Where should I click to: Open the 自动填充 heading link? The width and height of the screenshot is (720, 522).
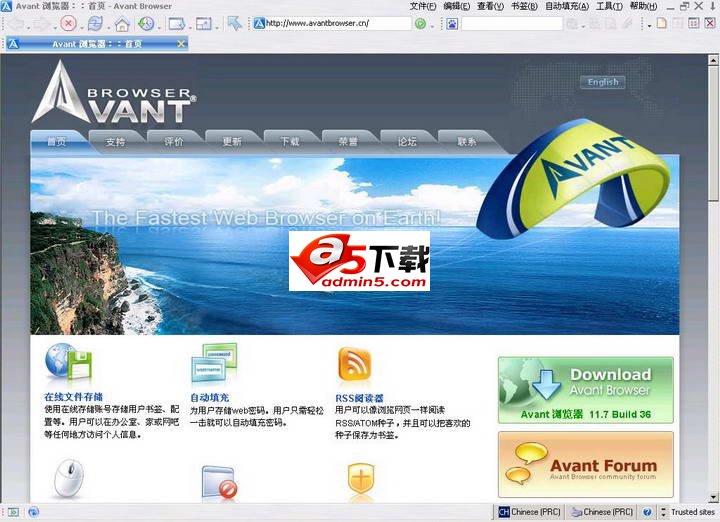click(209, 398)
